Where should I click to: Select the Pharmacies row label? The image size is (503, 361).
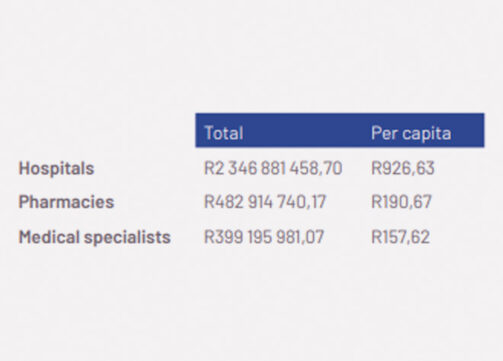pyautogui.click(x=66, y=202)
